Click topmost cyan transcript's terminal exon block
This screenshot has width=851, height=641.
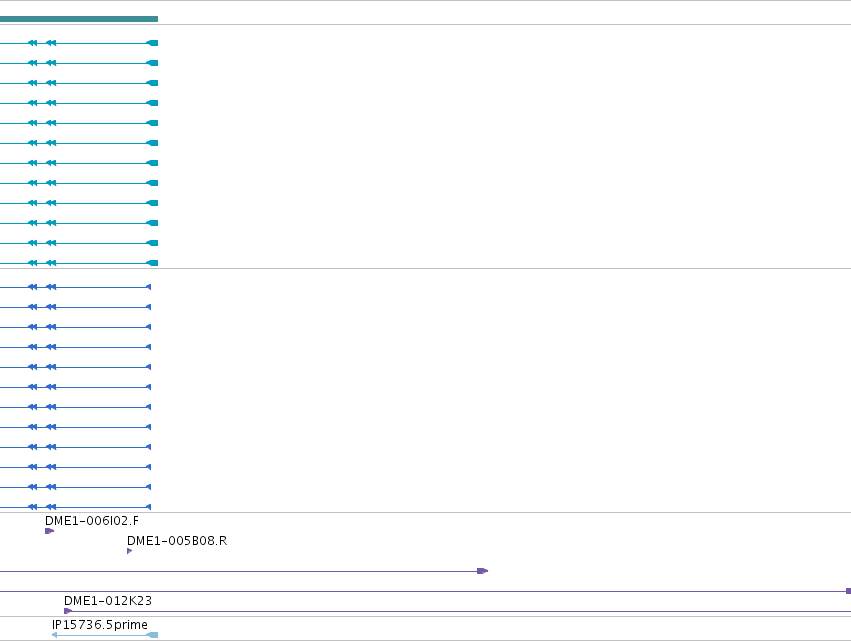tap(153, 43)
